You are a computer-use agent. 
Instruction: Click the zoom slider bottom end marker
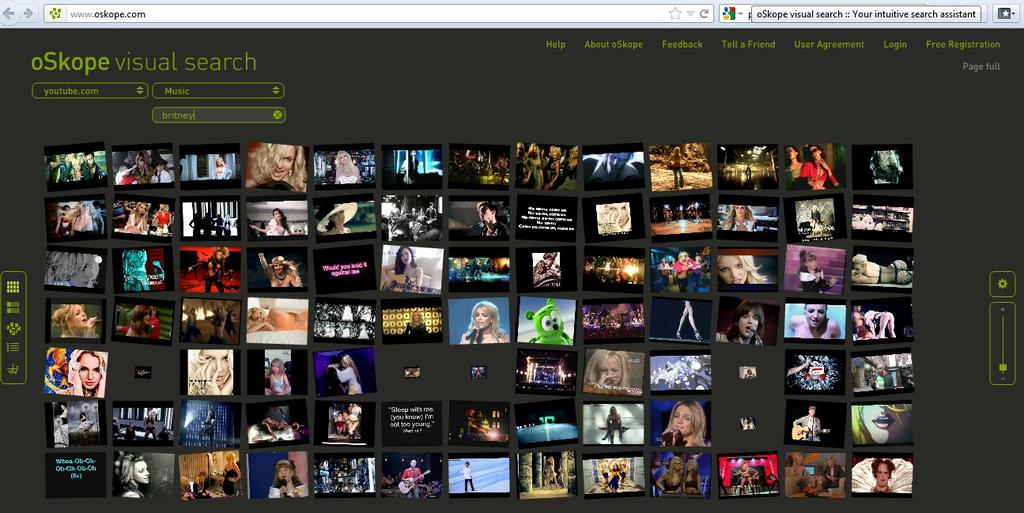(x=1003, y=378)
